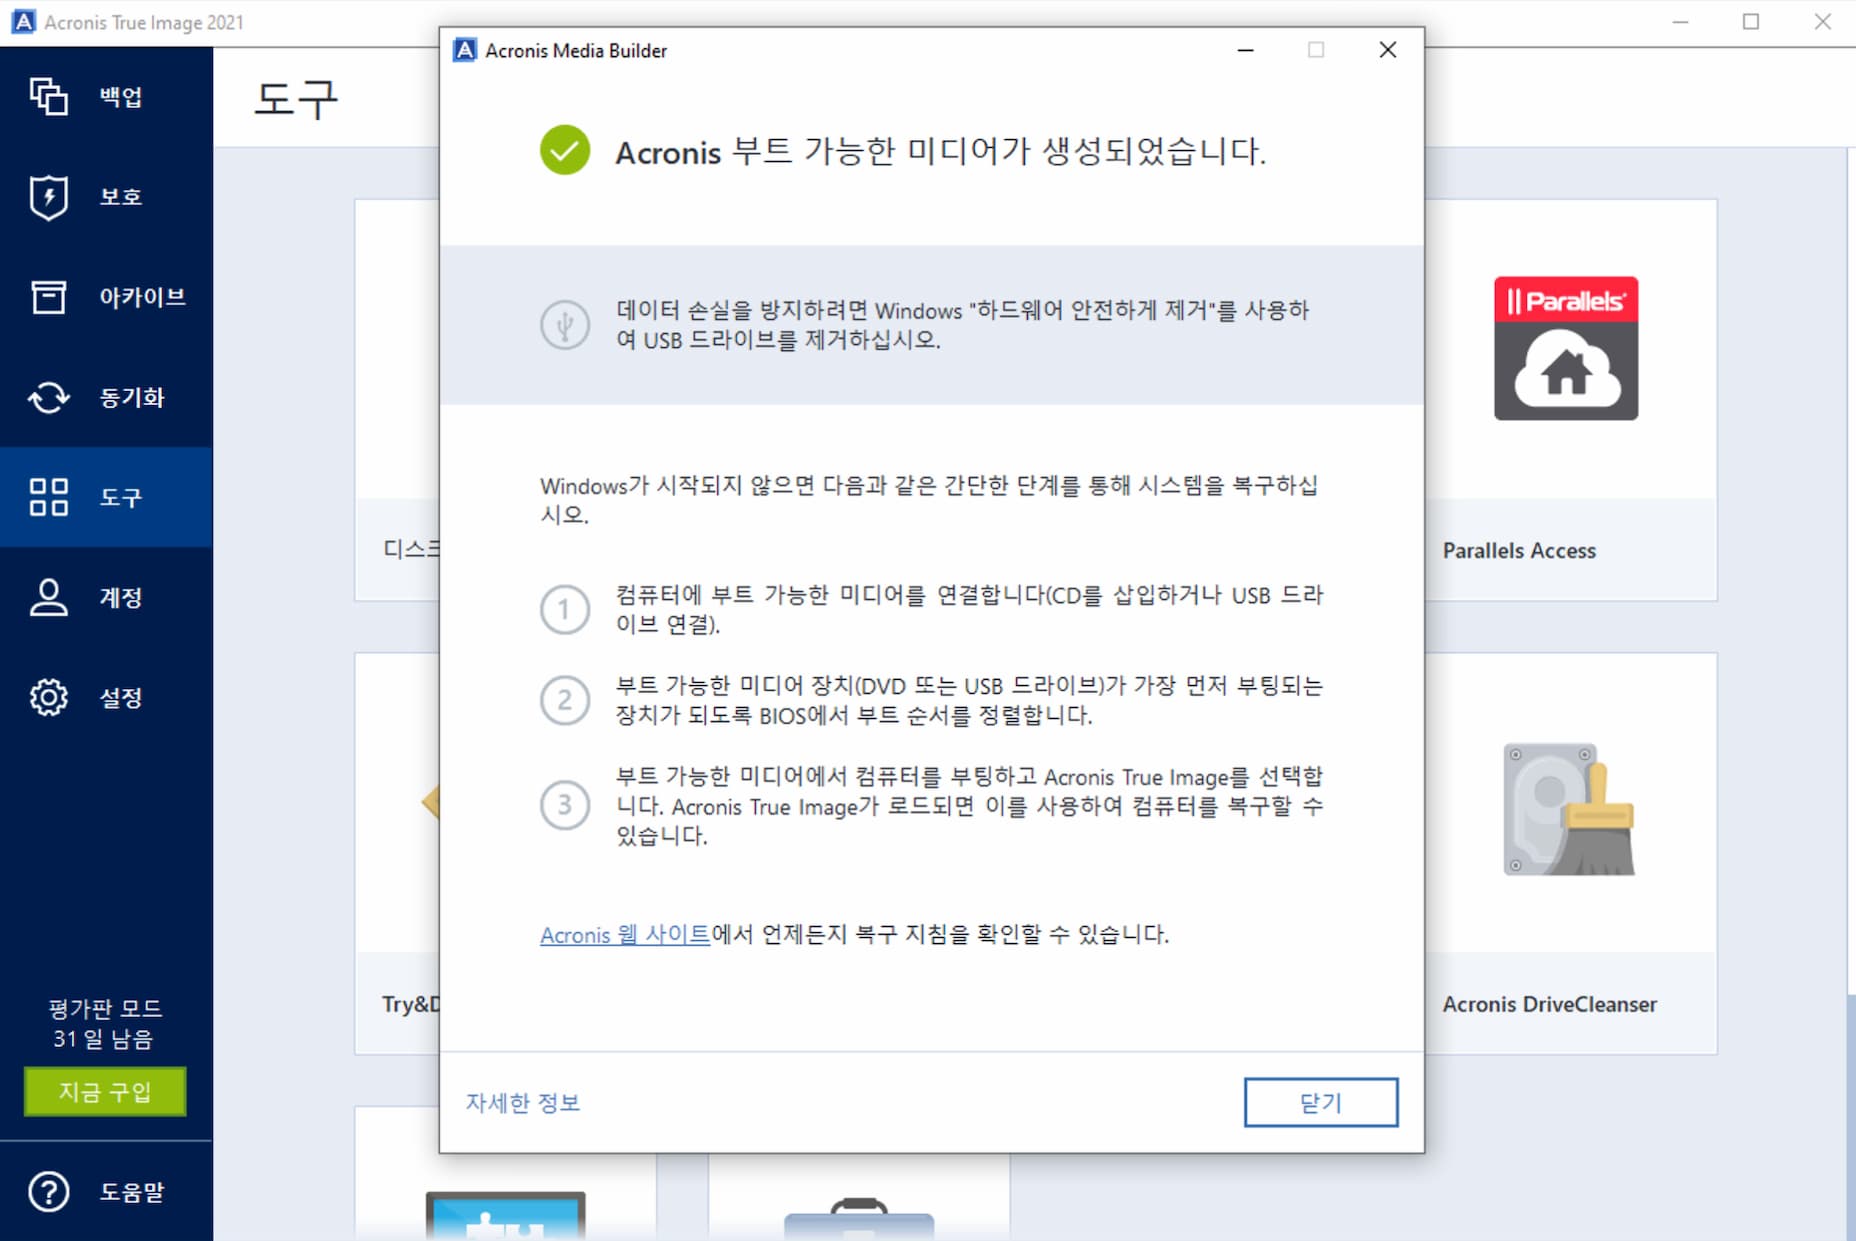Click the Acronis DriveCleanser brush icon
The image size is (1856, 1241).
pyautogui.click(x=1568, y=809)
